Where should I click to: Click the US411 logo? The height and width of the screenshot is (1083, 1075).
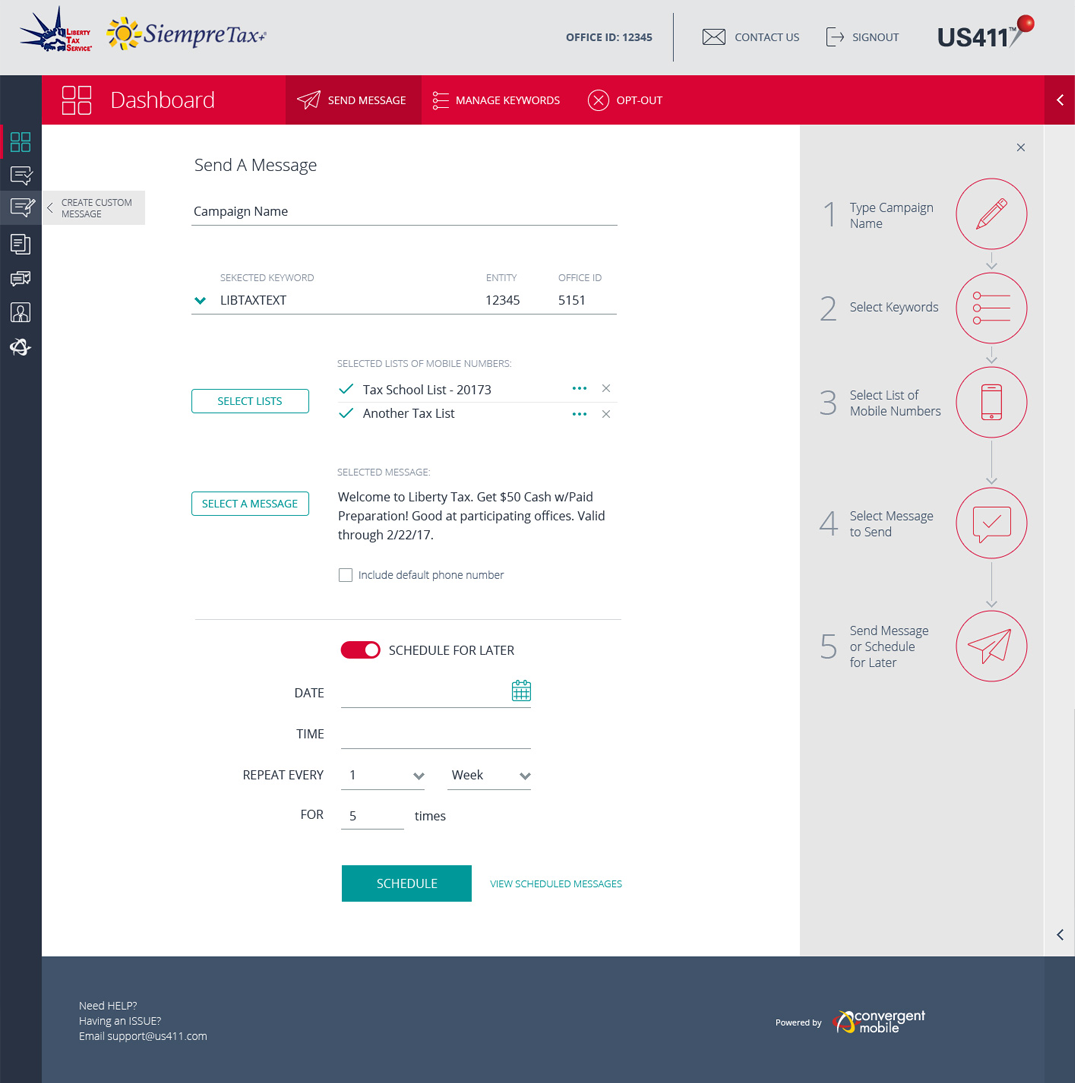985,33
